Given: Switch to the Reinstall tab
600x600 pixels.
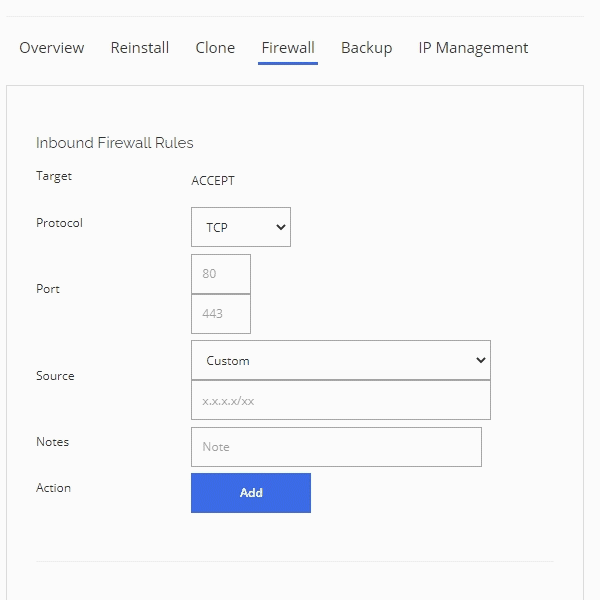Looking at the screenshot, I should coord(140,48).
